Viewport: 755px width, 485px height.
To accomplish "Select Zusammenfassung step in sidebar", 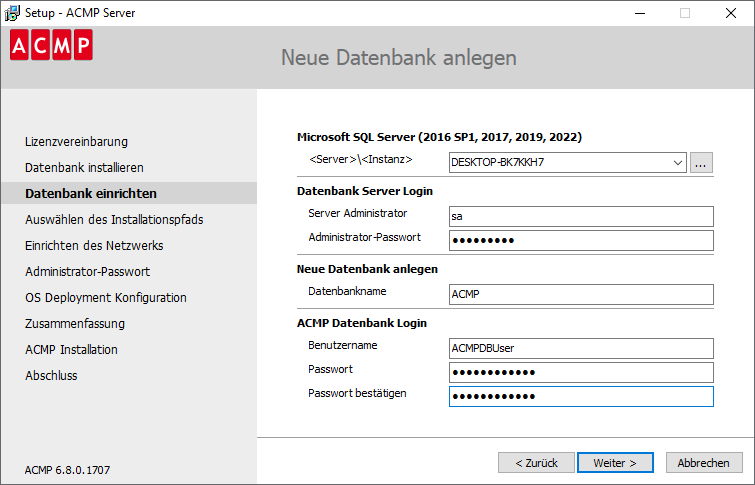I will click(x=75, y=324).
